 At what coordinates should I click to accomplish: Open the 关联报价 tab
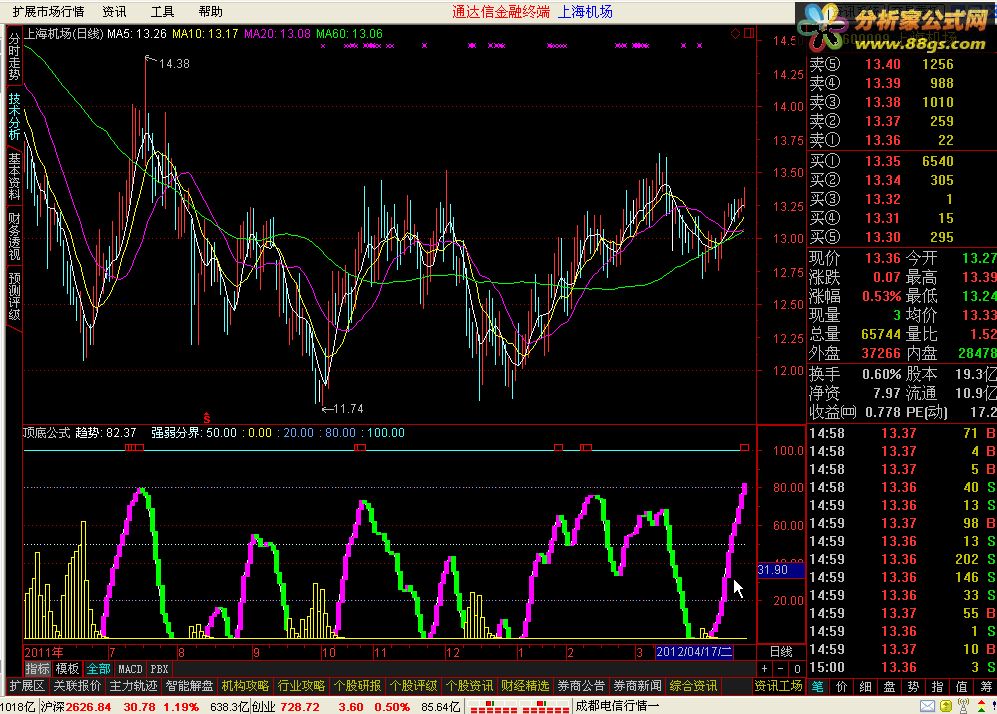coord(77,686)
